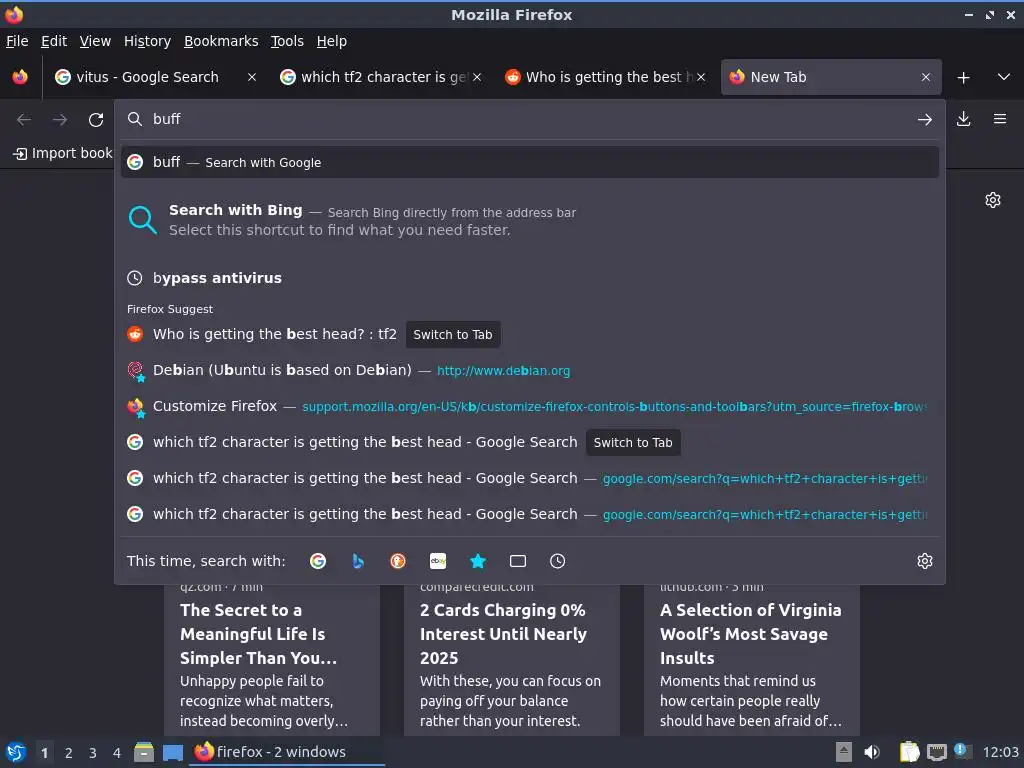
Task: Click Switch to Tab for Reddit tf2 result
Action: [x=453, y=334]
